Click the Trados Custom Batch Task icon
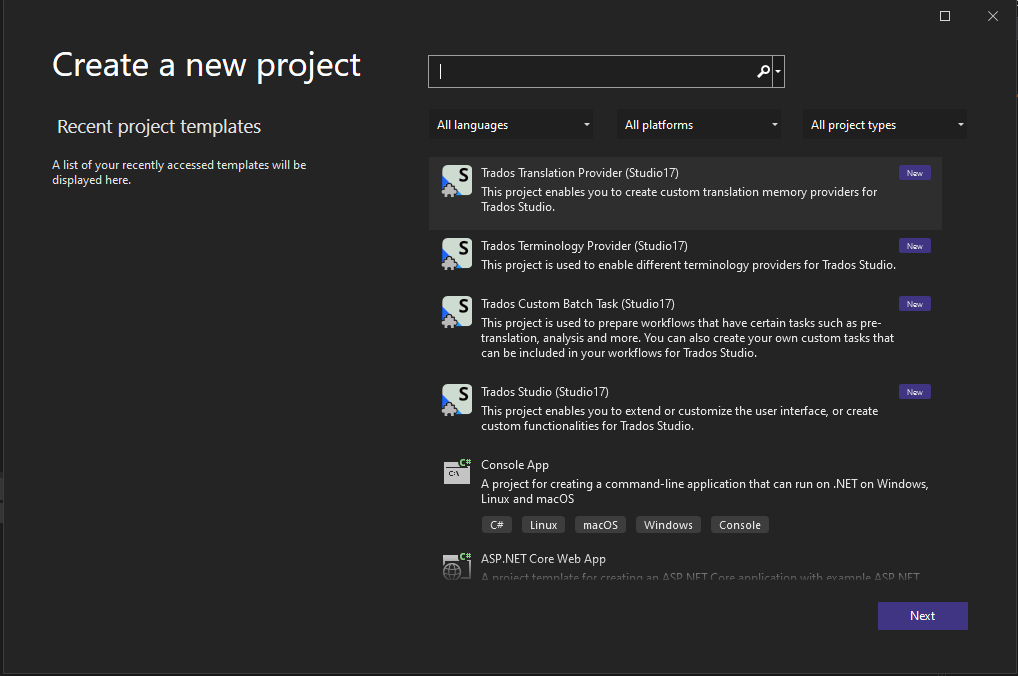1018x676 pixels. pos(456,312)
